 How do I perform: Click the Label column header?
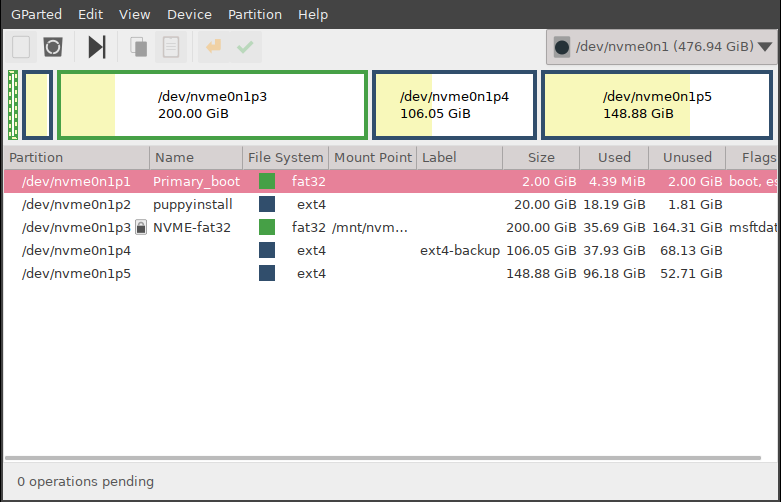459,158
